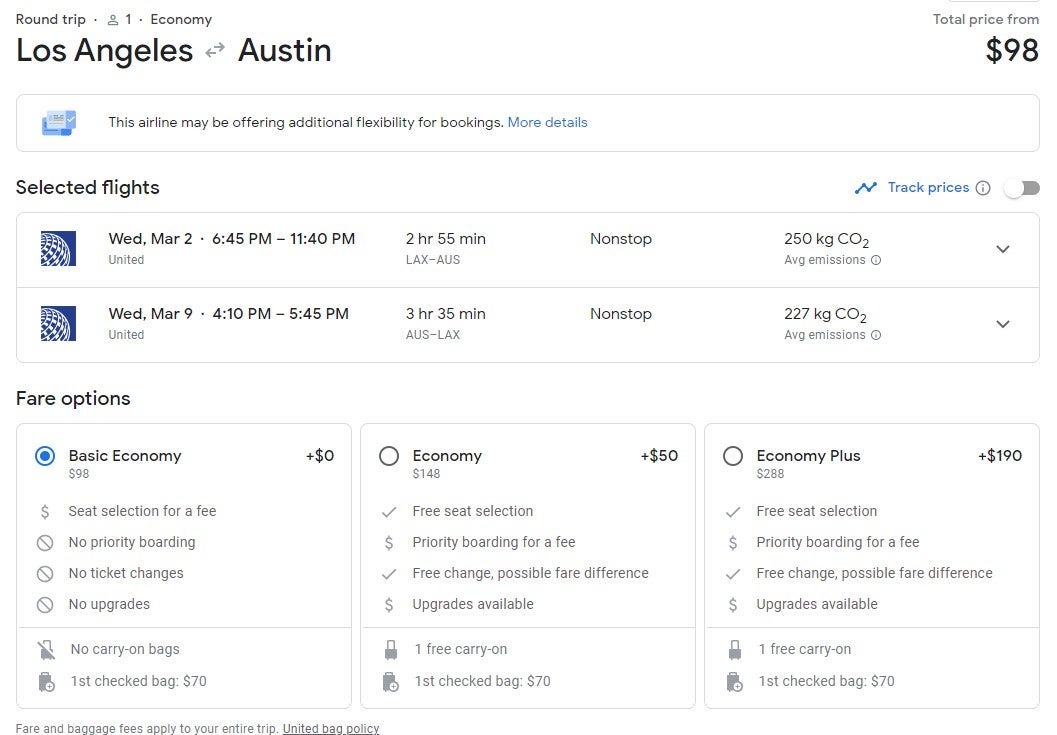Click info icon next to 250 kg emissions
The width and height of the screenshot is (1057, 735).
click(x=876, y=260)
